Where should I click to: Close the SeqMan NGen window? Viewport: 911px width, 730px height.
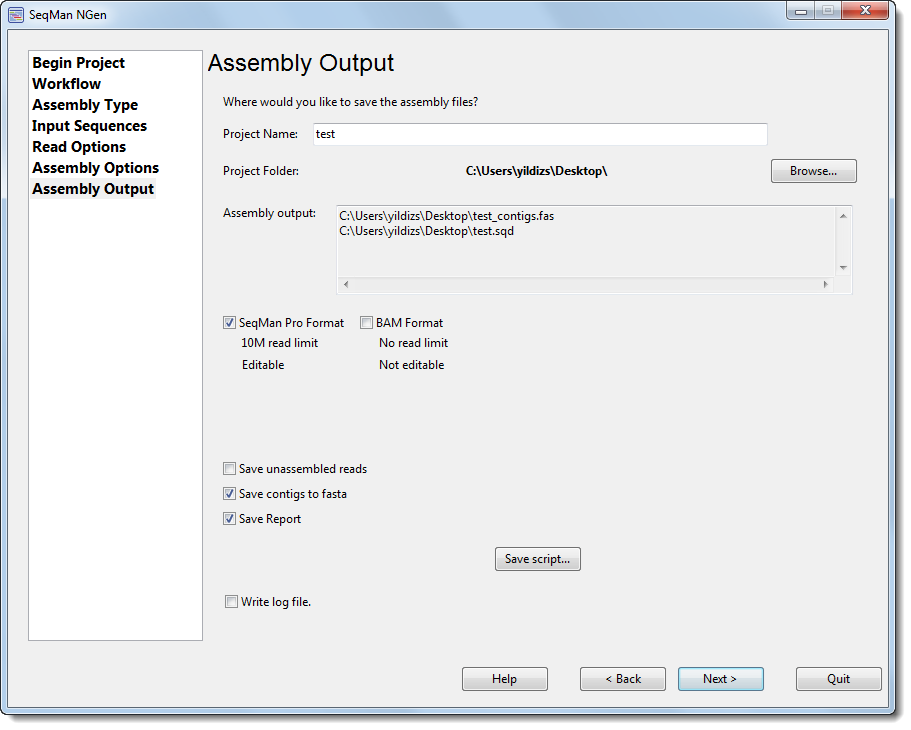(865, 10)
